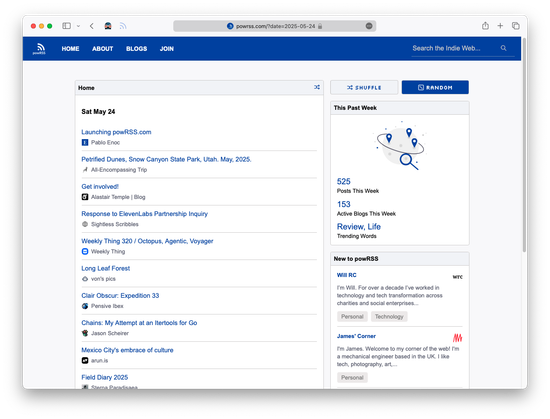Open the Field Diary 2025 post
550x419 pixels.
[x=105, y=378]
